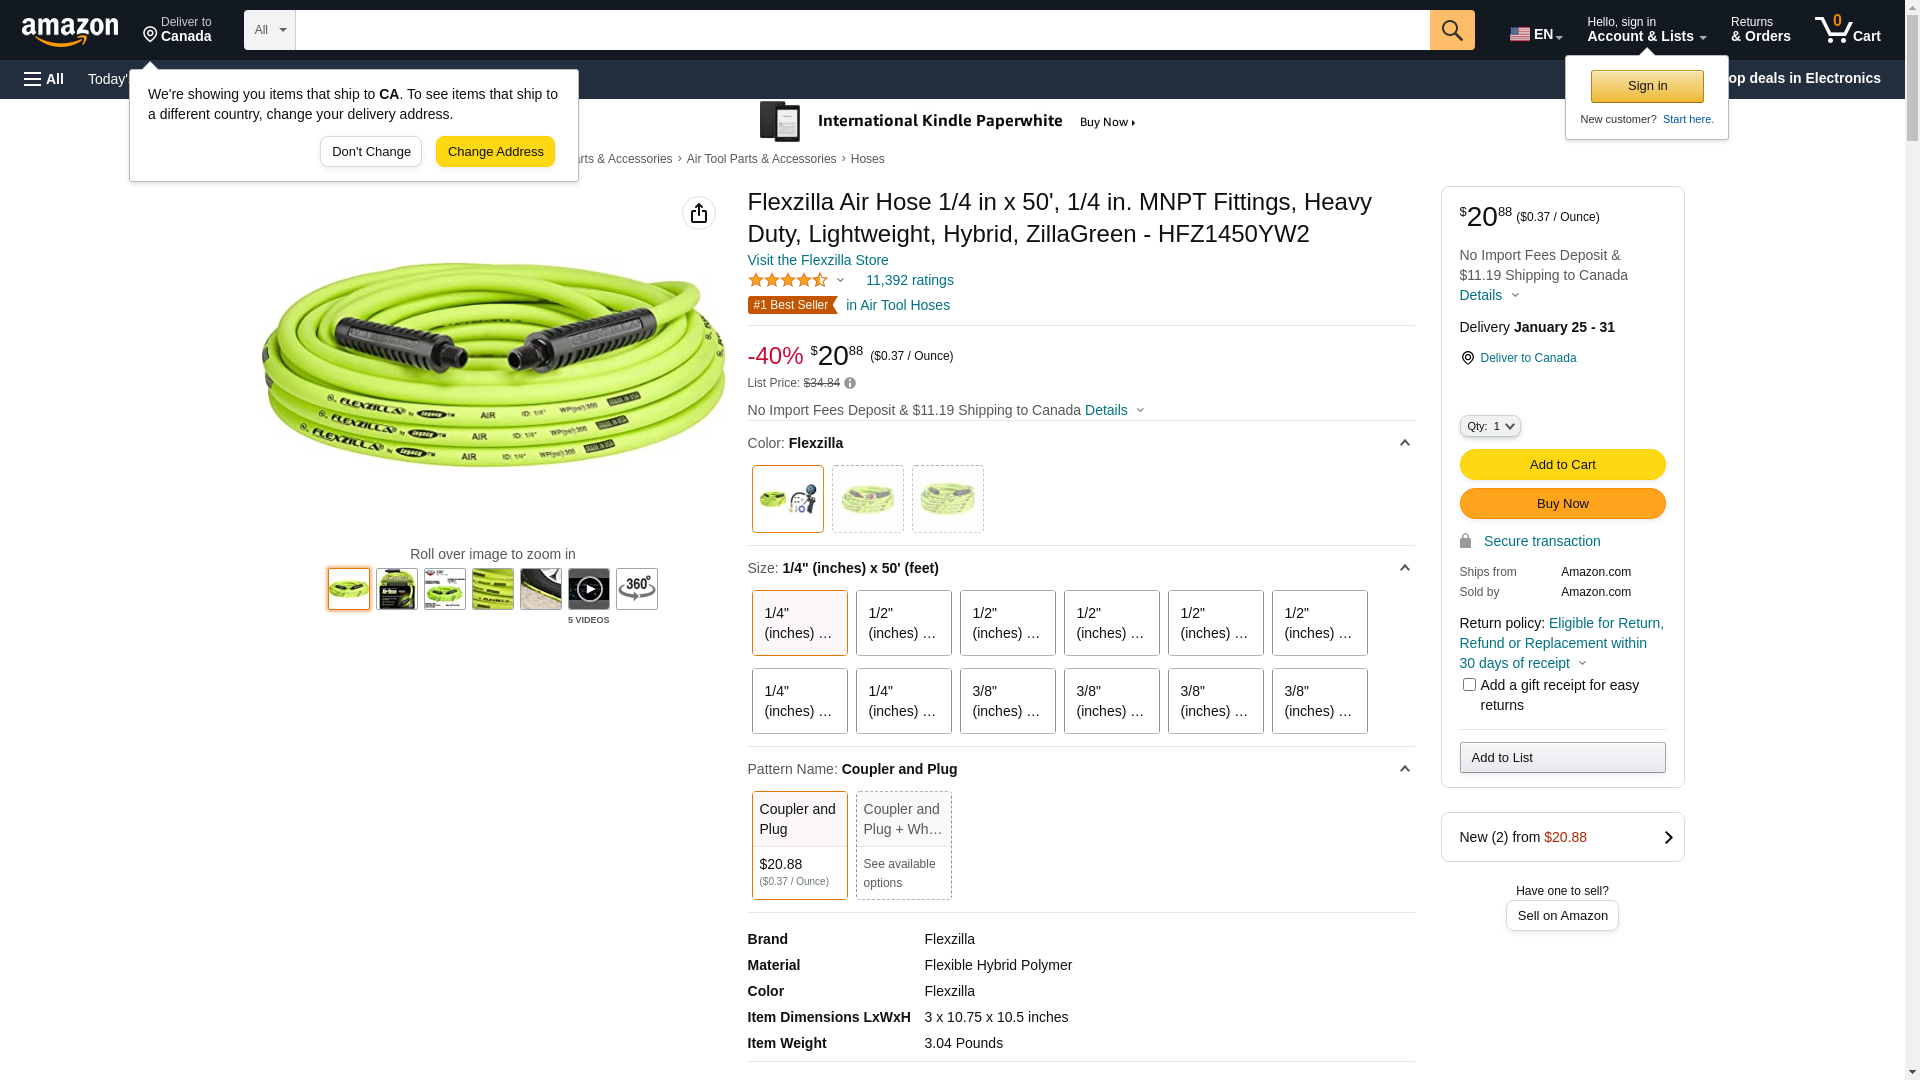Open Returns & Orders
The image size is (1920, 1080).
tap(1760, 30)
